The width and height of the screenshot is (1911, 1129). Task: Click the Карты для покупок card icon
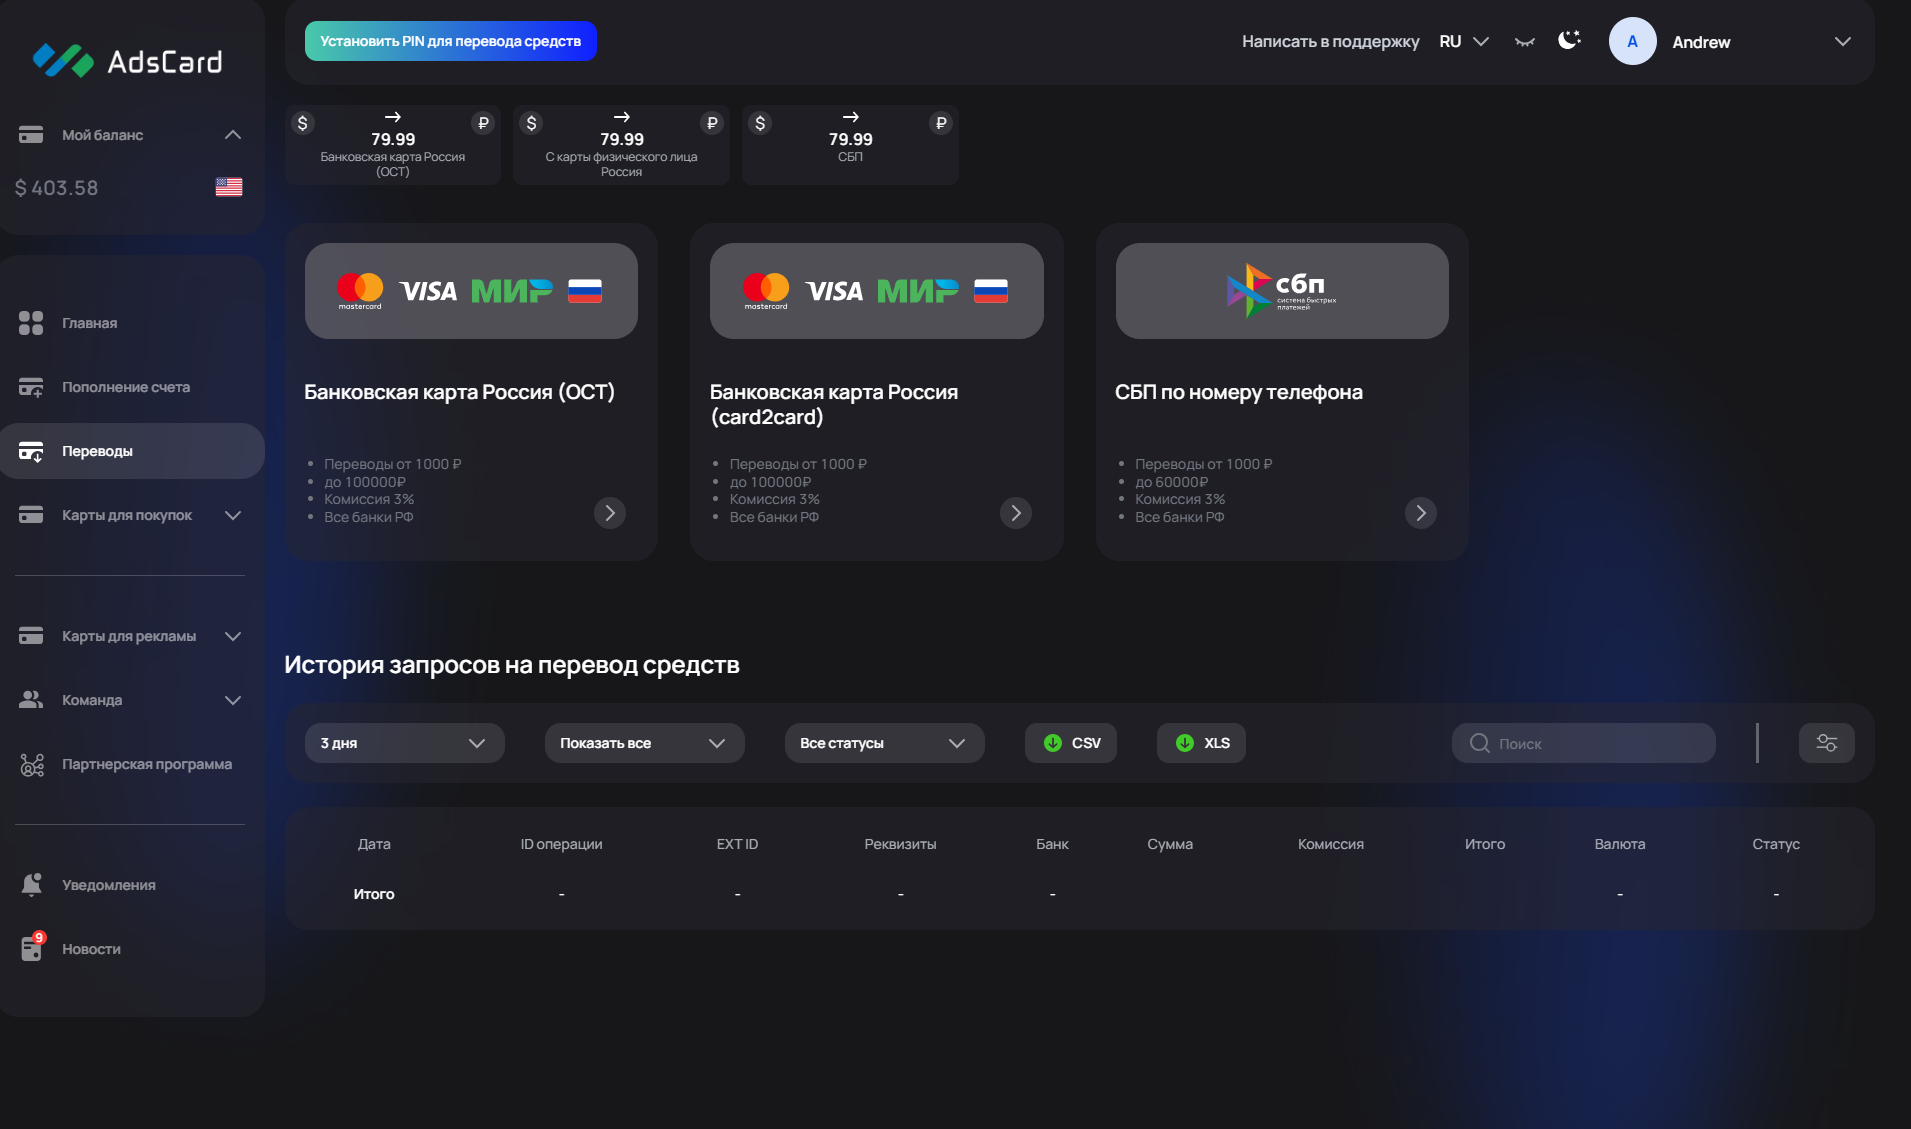[x=31, y=515]
